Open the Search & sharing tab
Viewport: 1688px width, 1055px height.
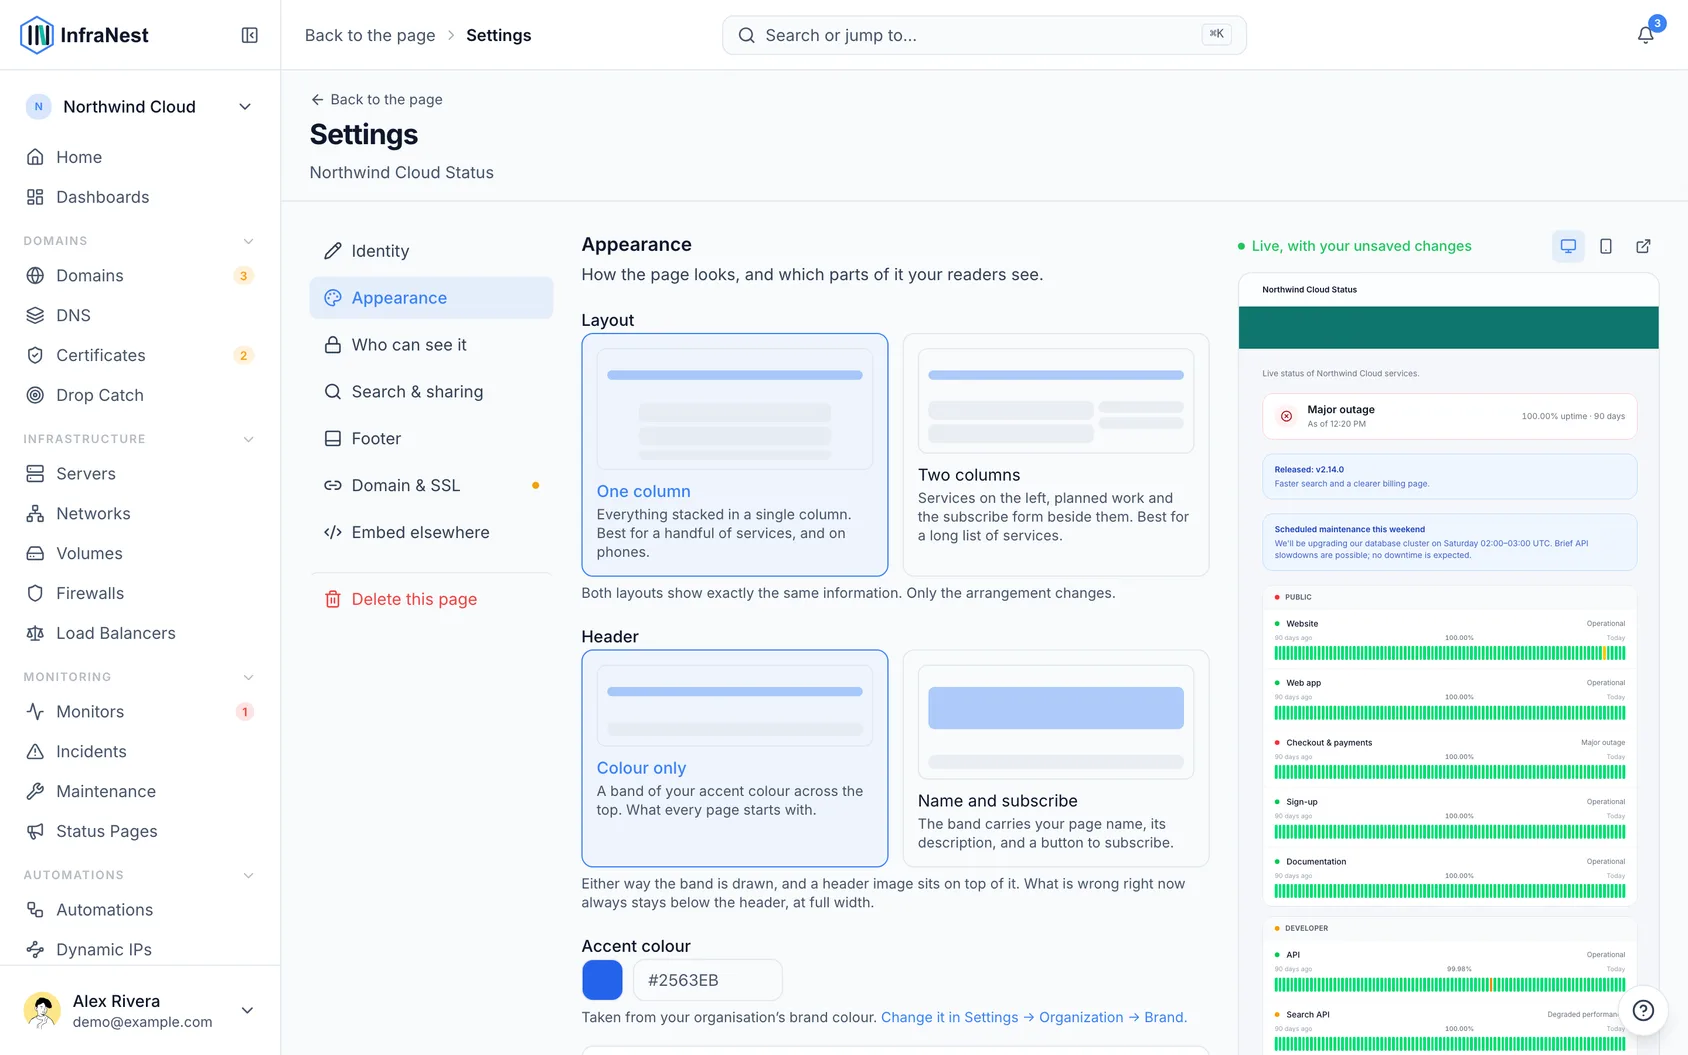click(x=431, y=392)
